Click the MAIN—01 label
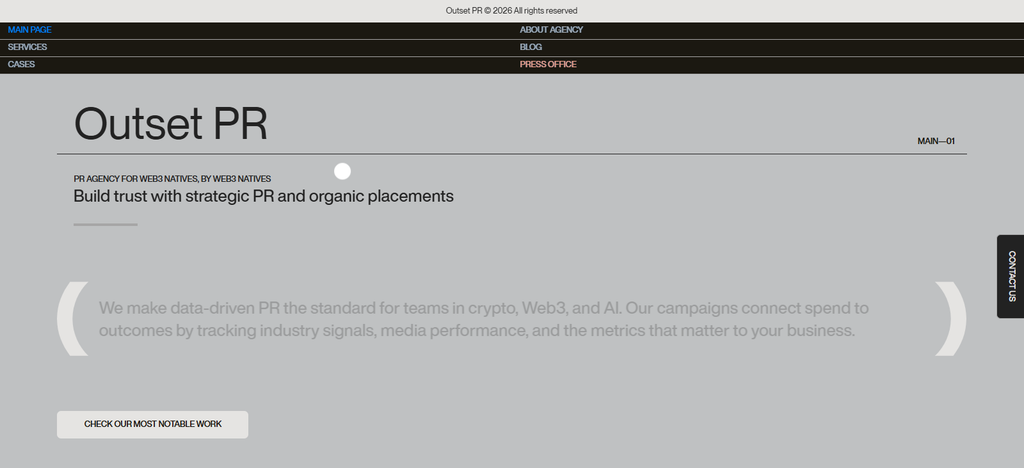 tap(936, 141)
